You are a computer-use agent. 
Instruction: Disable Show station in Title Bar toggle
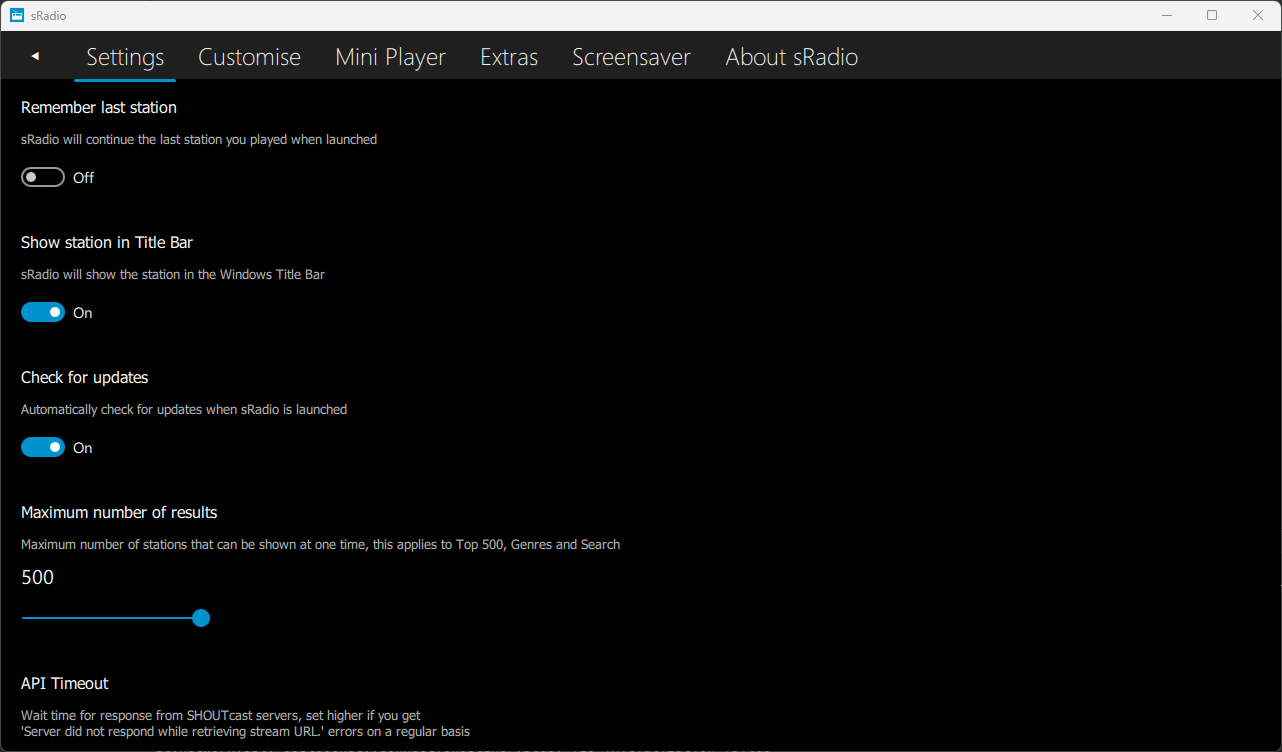(43, 312)
